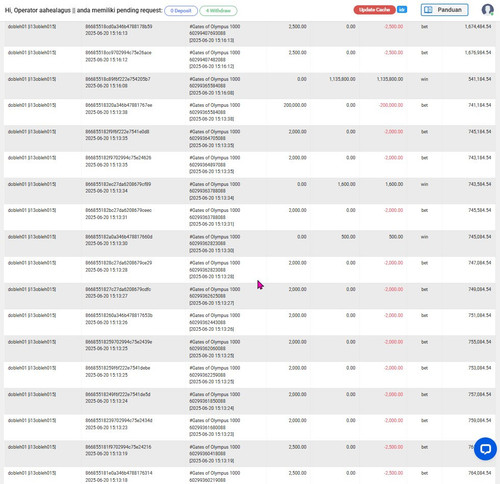The width and height of the screenshot is (500, 484).
Task: Select balance 743,184.54
Action: (x=480, y=158)
